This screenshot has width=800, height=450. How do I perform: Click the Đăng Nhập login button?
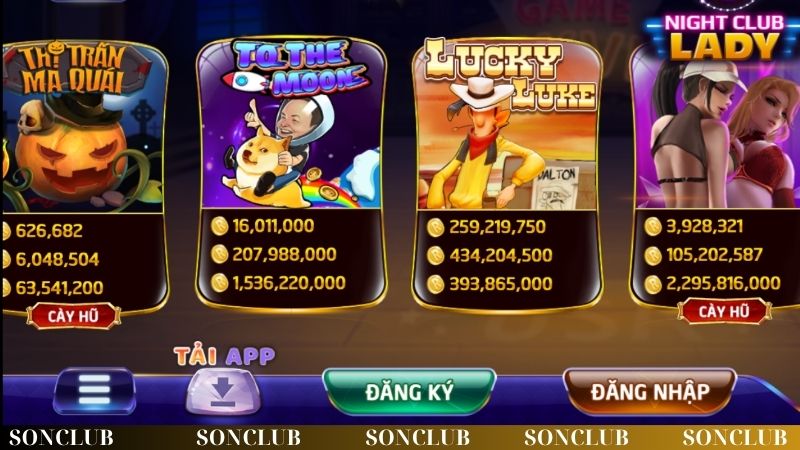tap(649, 392)
